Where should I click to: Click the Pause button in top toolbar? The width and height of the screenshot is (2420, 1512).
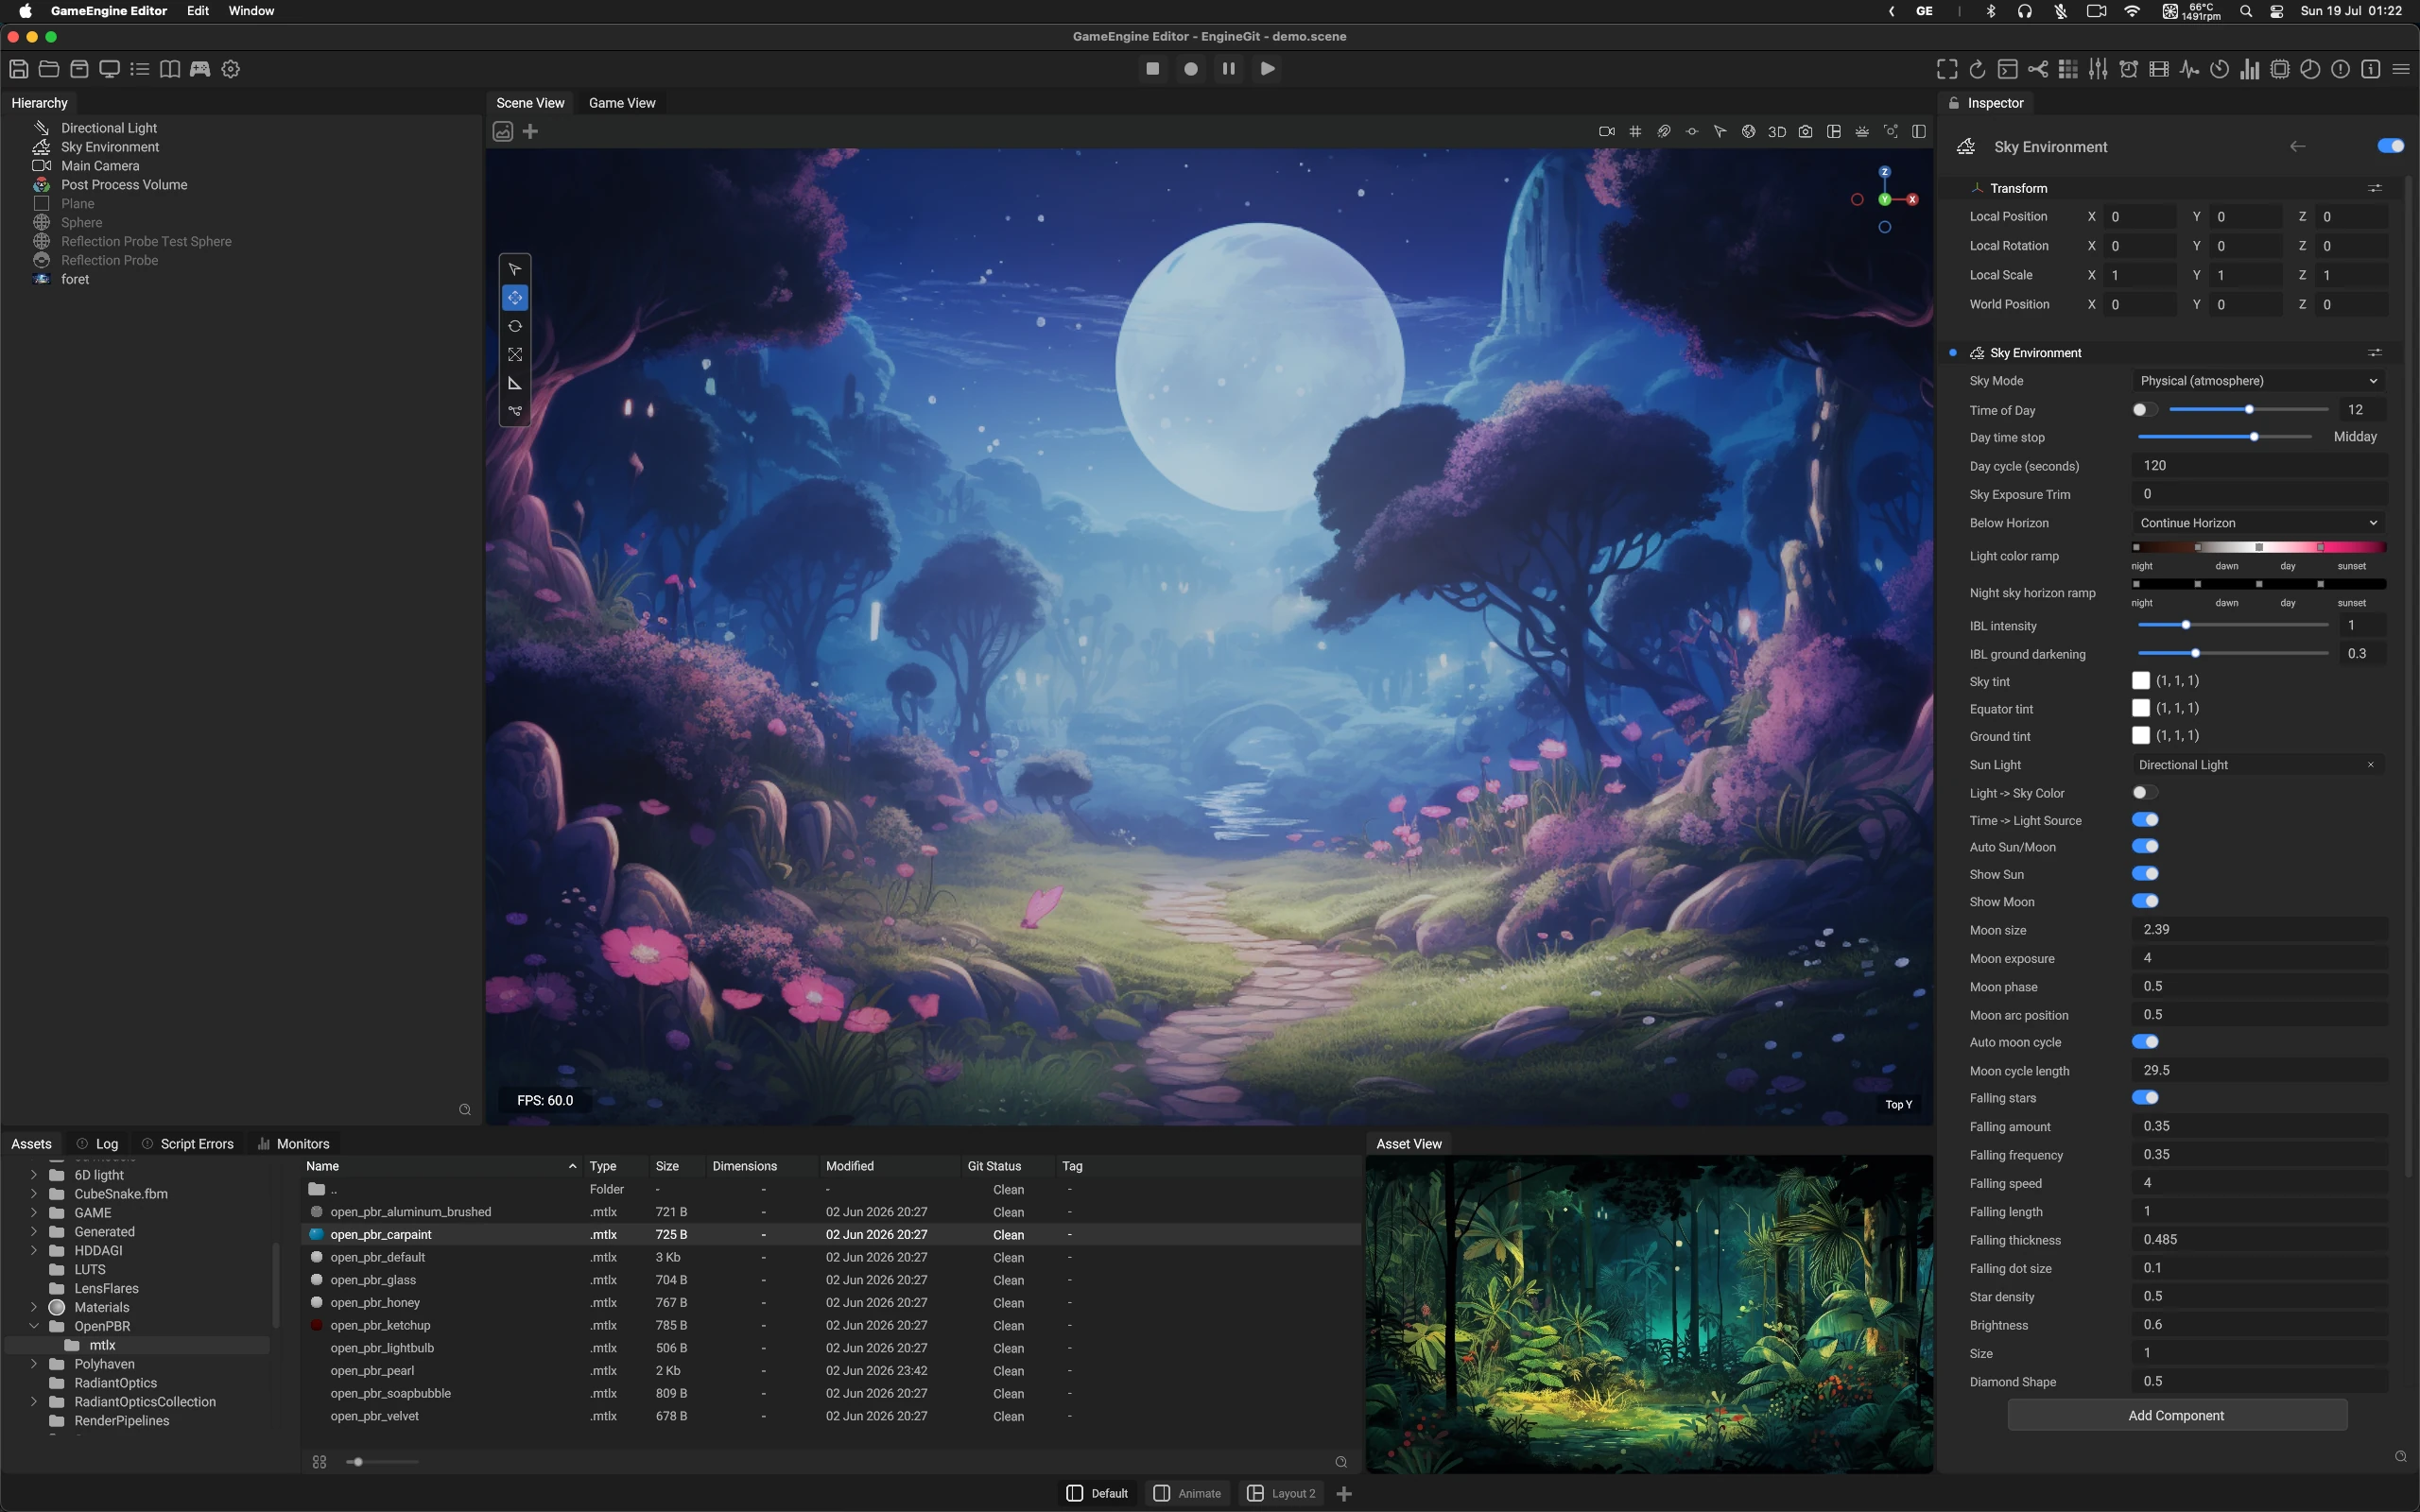coord(1229,69)
